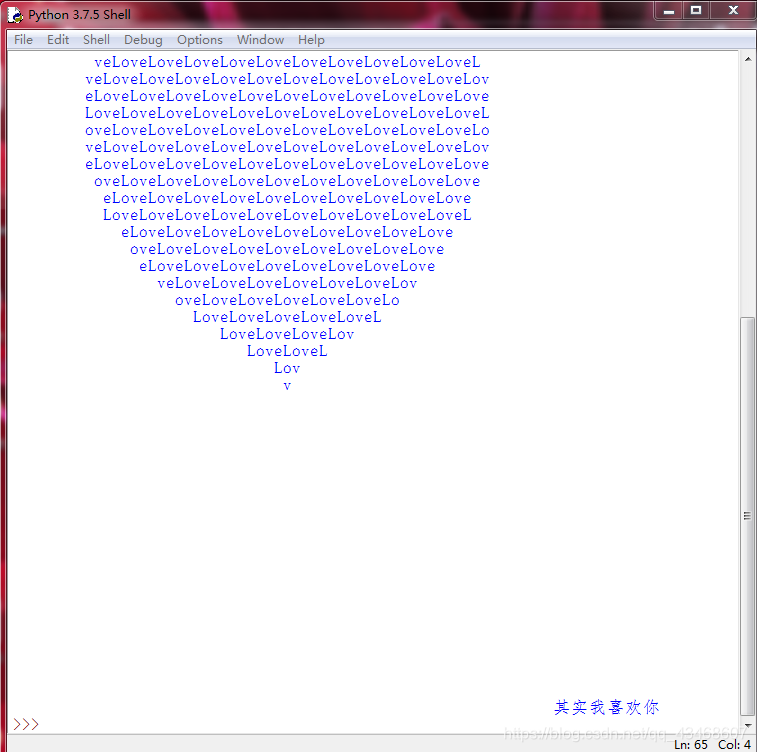Click the Chinese text 其实我喜欢你

(606, 707)
